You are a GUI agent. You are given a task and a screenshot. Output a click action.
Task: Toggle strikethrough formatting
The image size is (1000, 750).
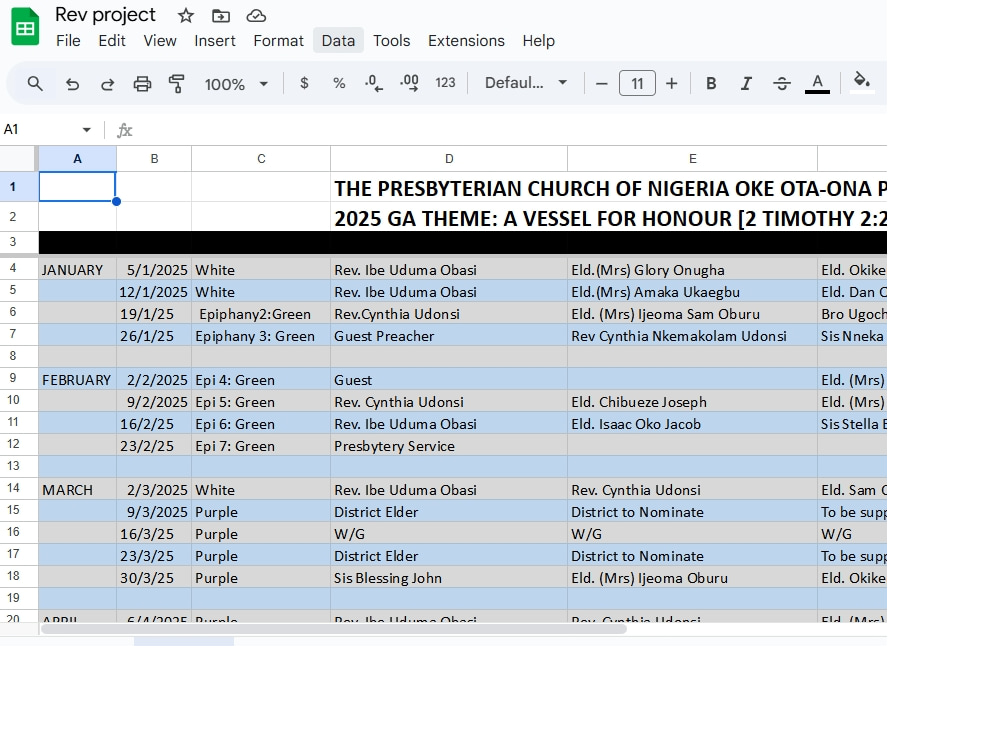coord(782,84)
